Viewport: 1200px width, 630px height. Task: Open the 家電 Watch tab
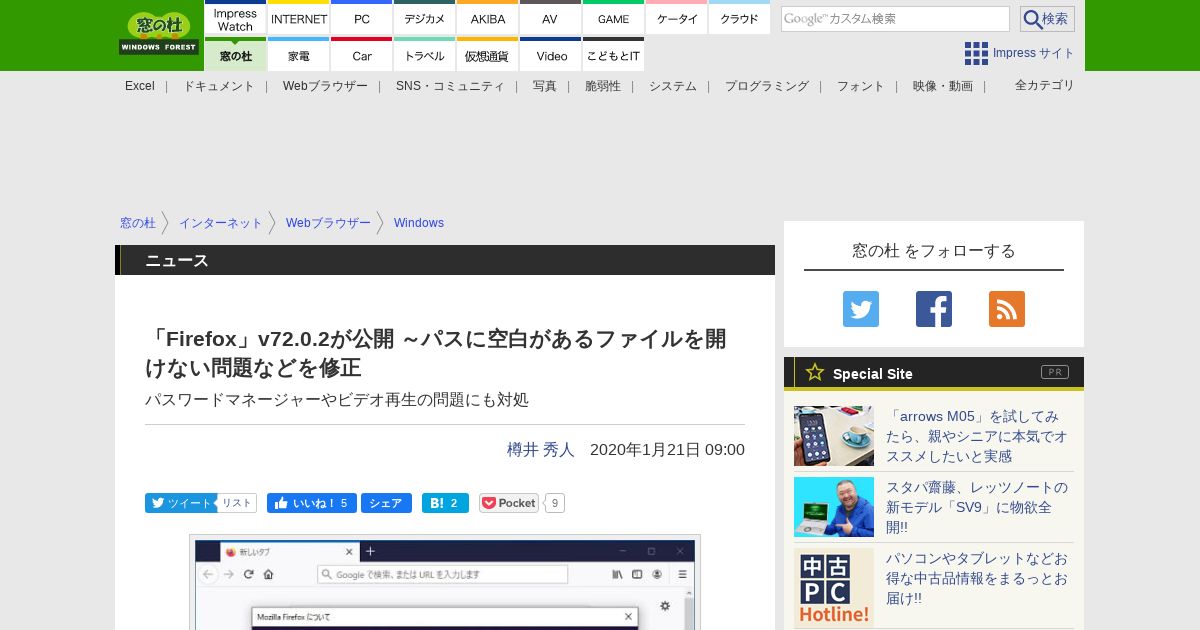[x=299, y=55]
